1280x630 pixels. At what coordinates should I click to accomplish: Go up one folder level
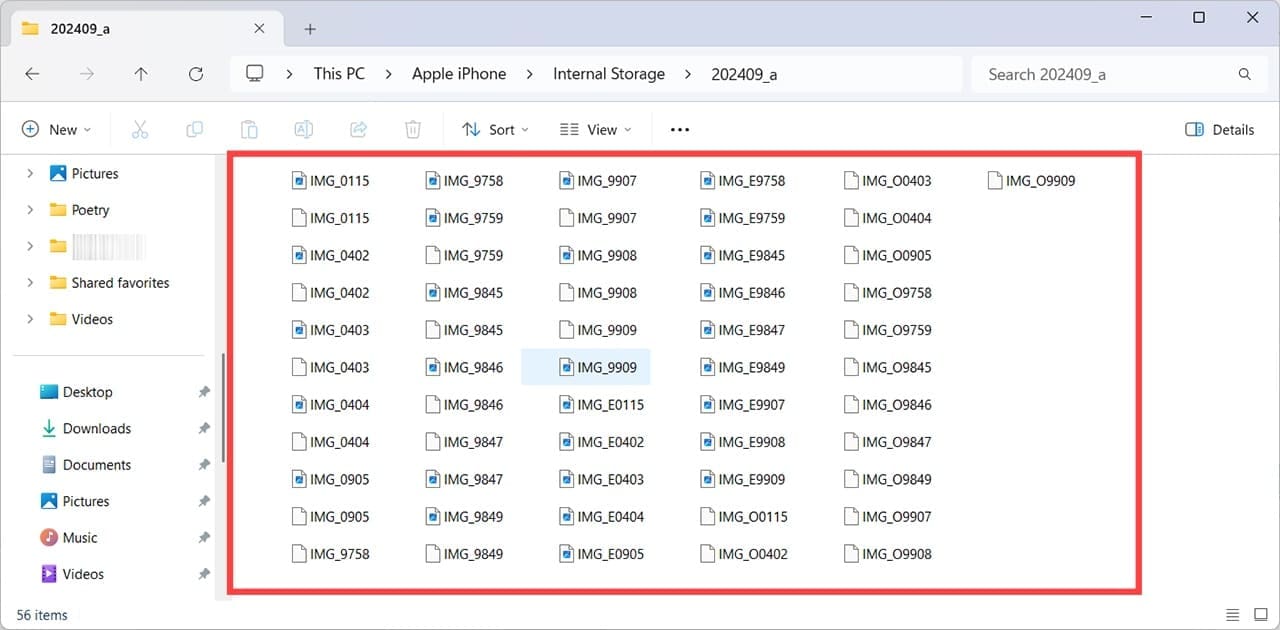(x=141, y=74)
